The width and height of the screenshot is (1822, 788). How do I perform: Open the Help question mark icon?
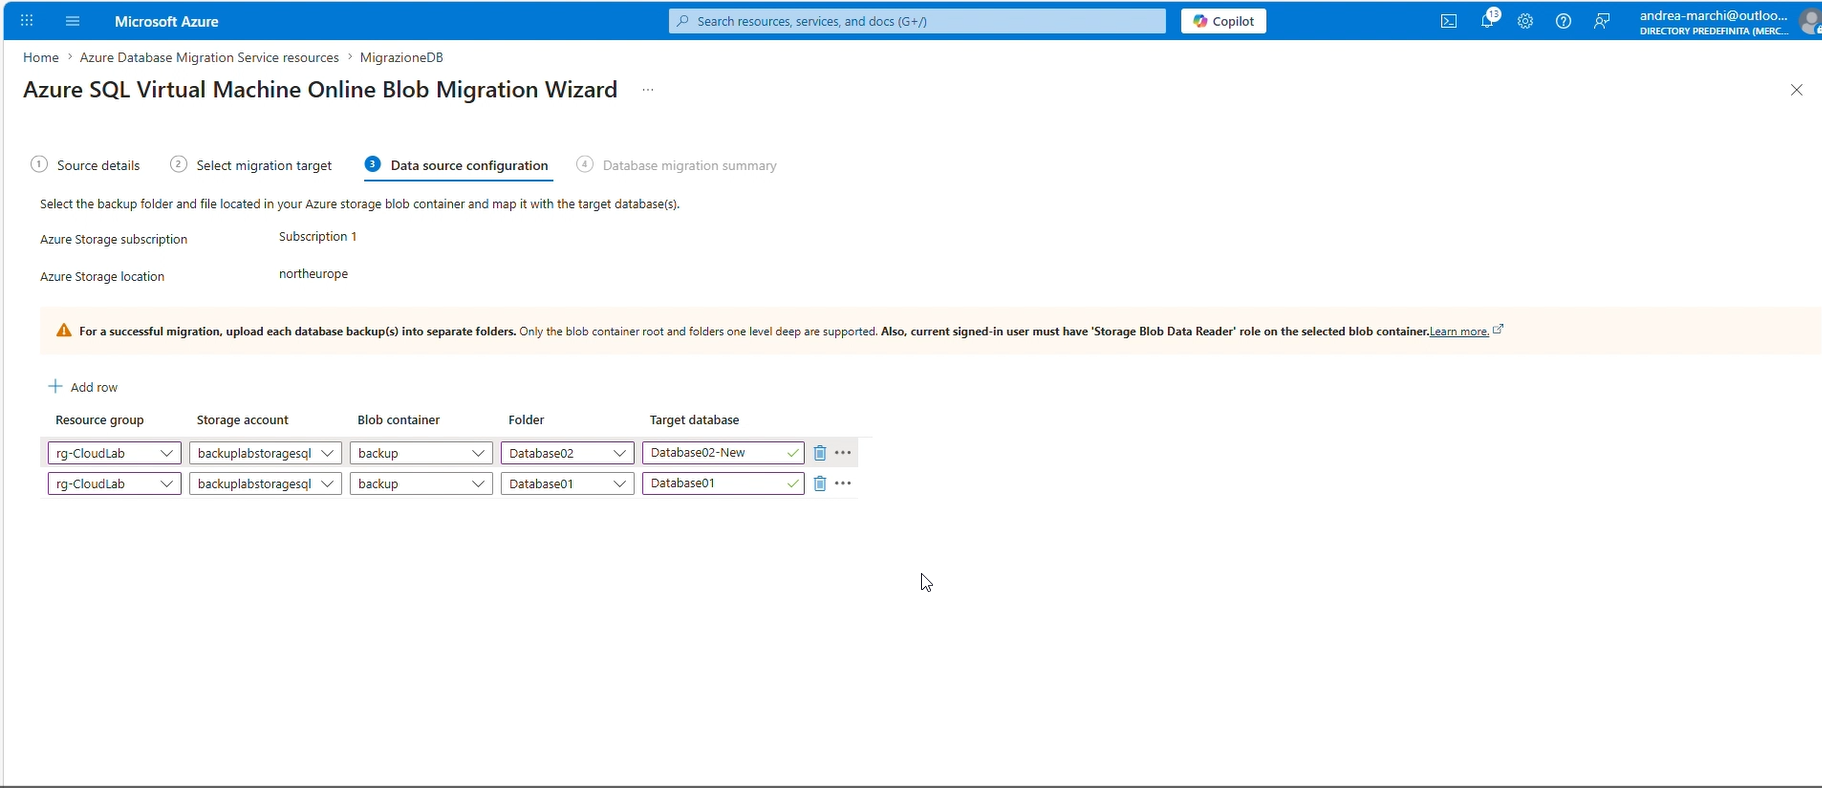1563,21
